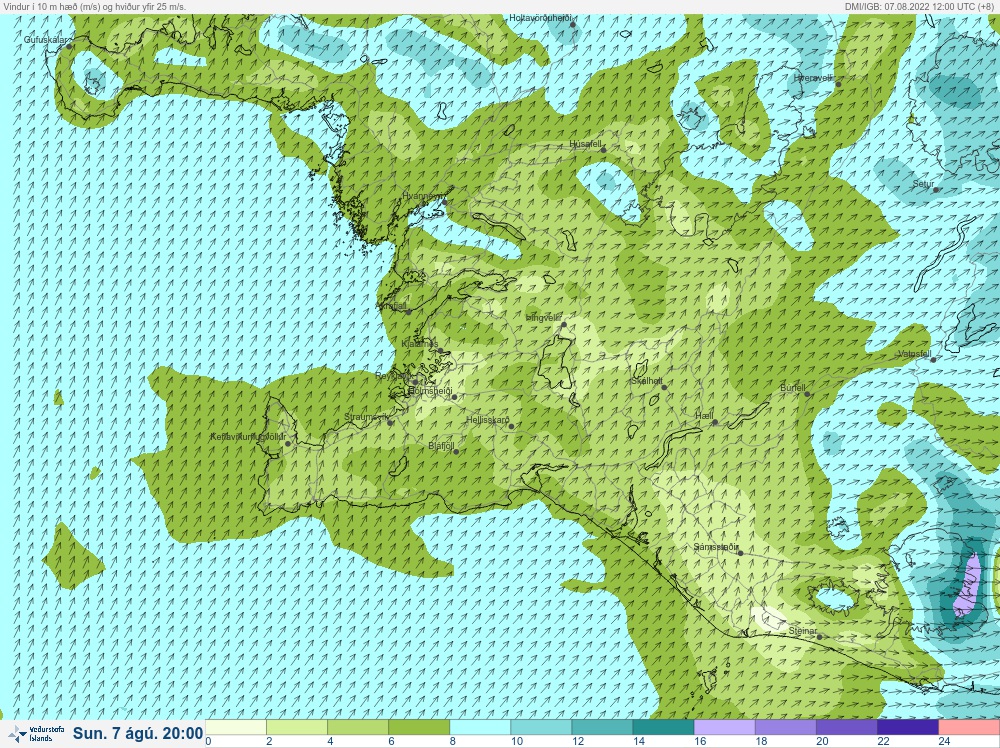Click the 10–12 m/s turquoise legend swatch

pyautogui.click(x=541, y=728)
